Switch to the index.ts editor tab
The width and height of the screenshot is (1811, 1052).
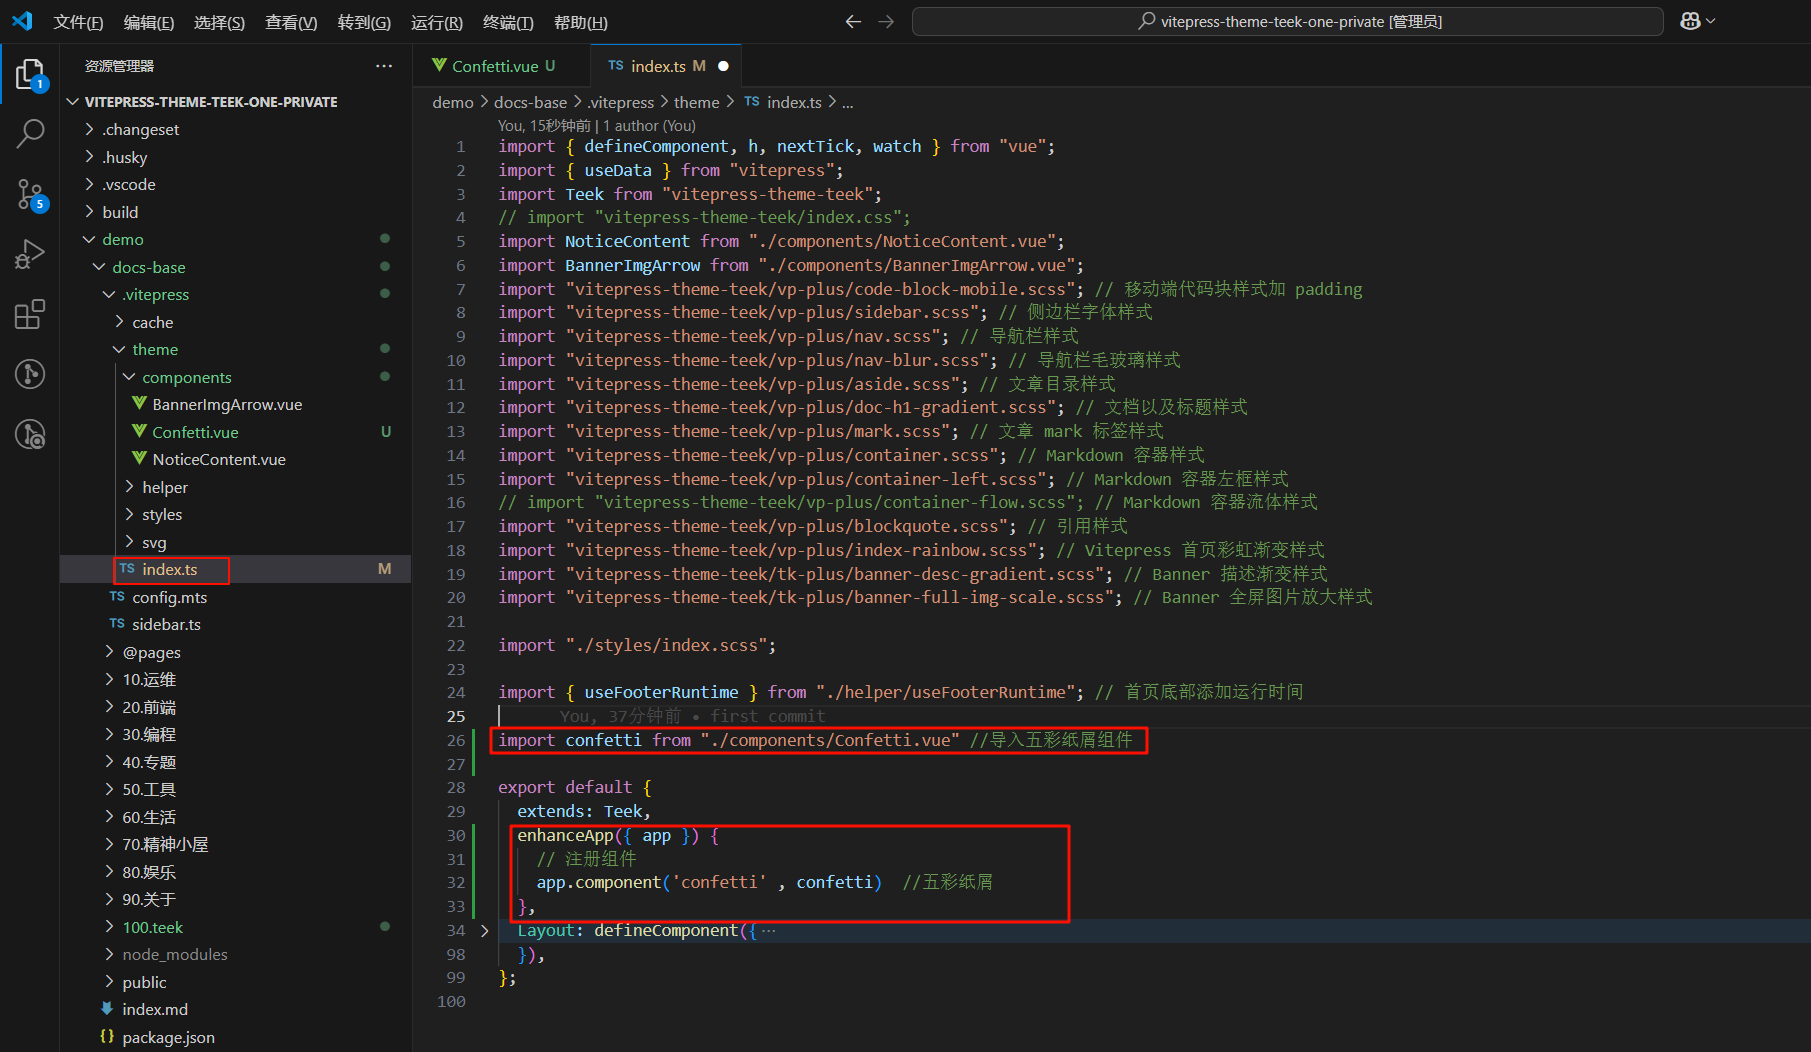point(666,66)
